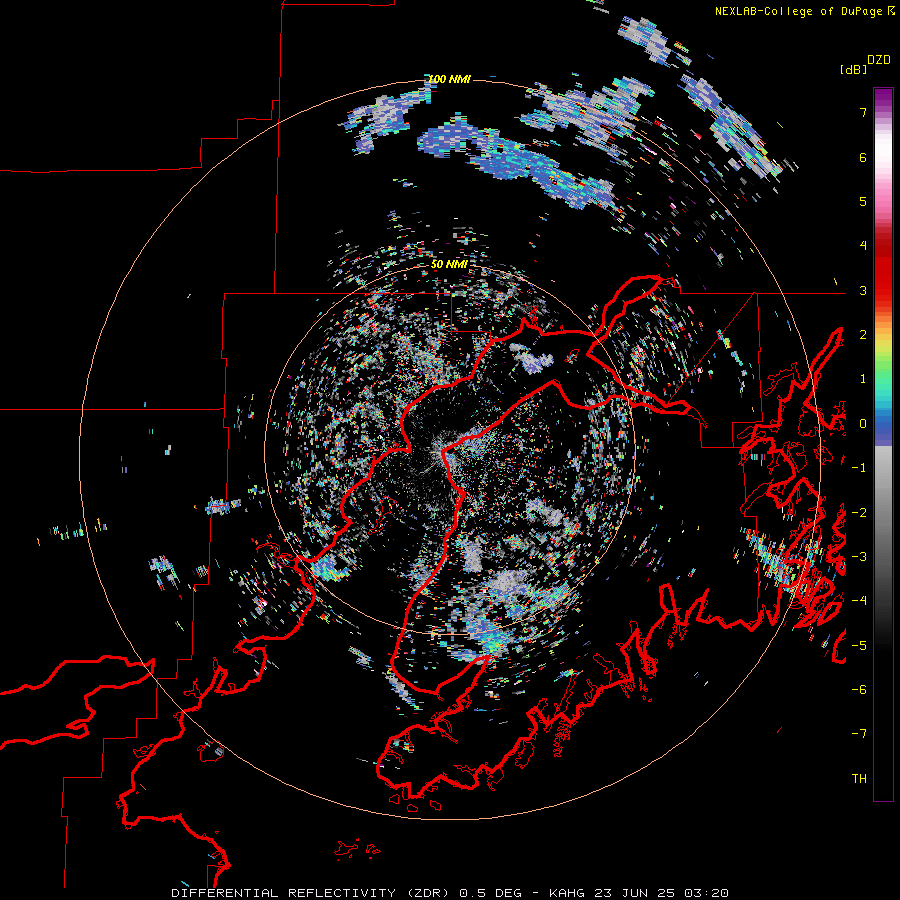The width and height of the screenshot is (900, 900).
Task: Click the 100 NMI range ring label
Action: click(449, 79)
